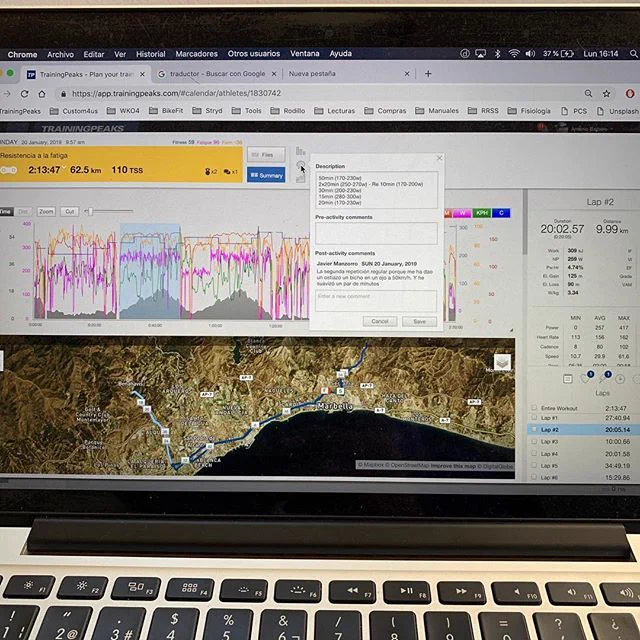
Task: Click Save in comments popup
Action: [419, 322]
